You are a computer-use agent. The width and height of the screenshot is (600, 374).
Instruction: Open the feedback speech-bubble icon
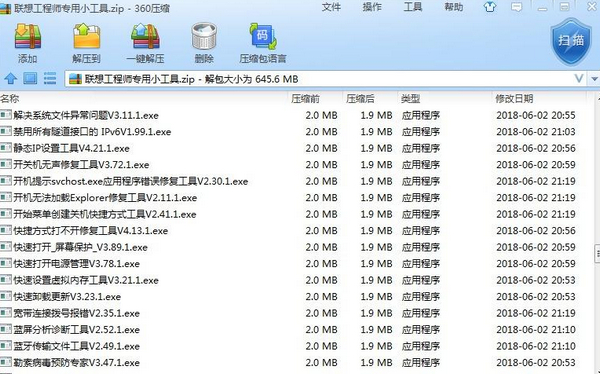coord(517,7)
